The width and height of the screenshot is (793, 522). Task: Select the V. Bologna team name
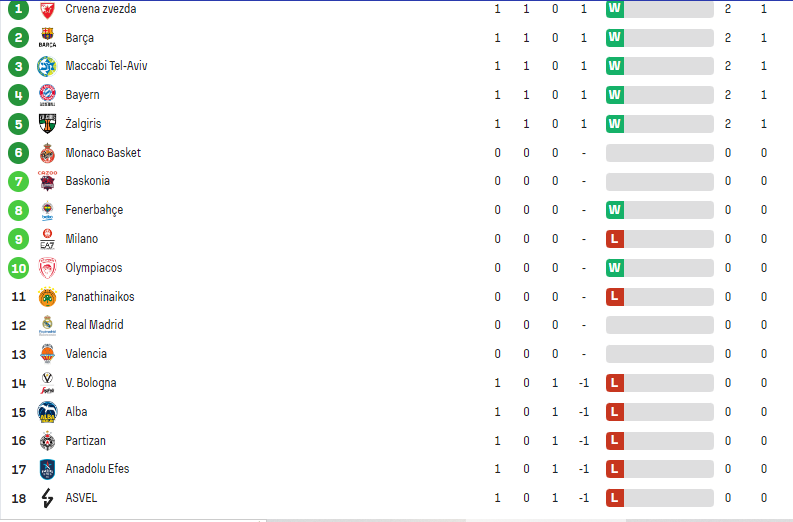[91, 383]
